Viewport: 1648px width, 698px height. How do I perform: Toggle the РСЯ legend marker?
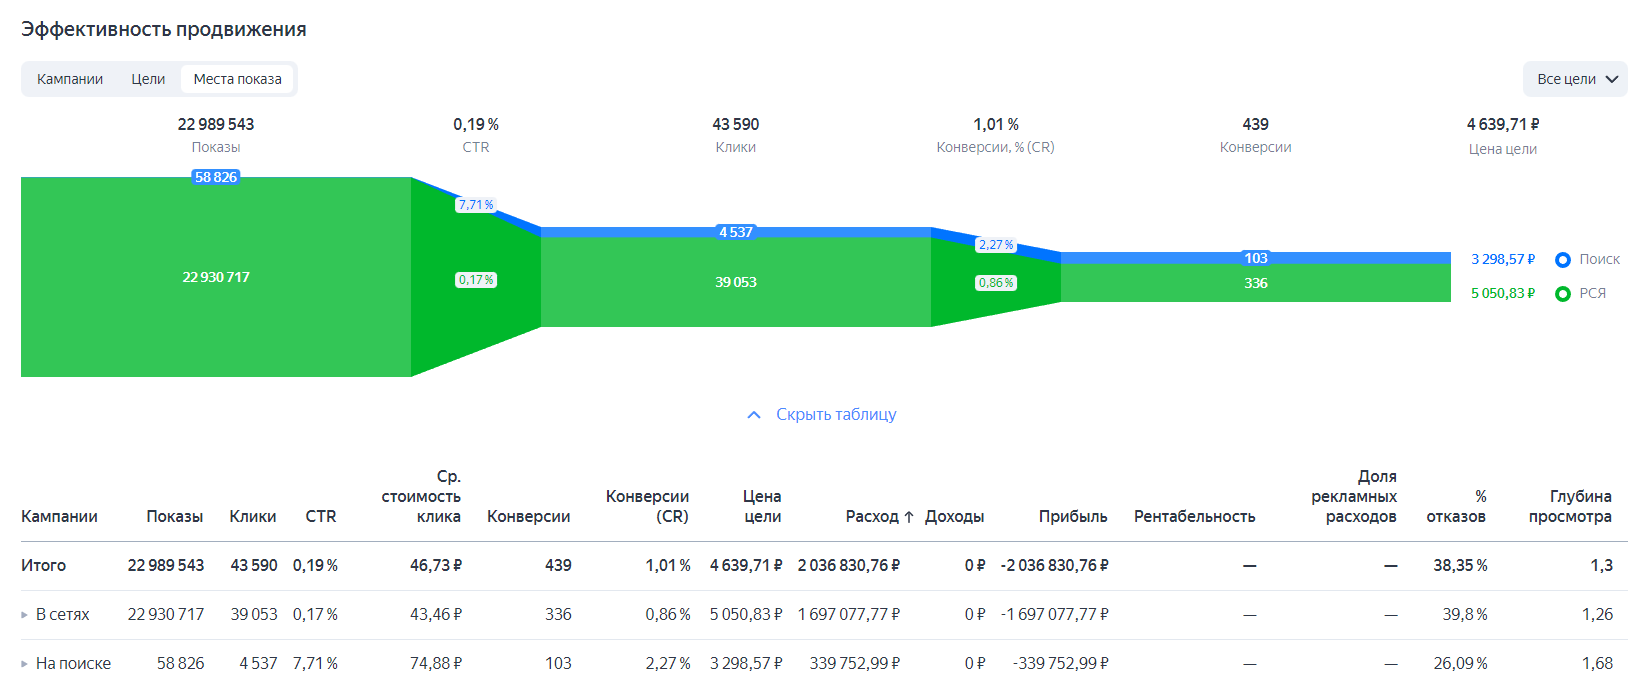tap(1563, 294)
